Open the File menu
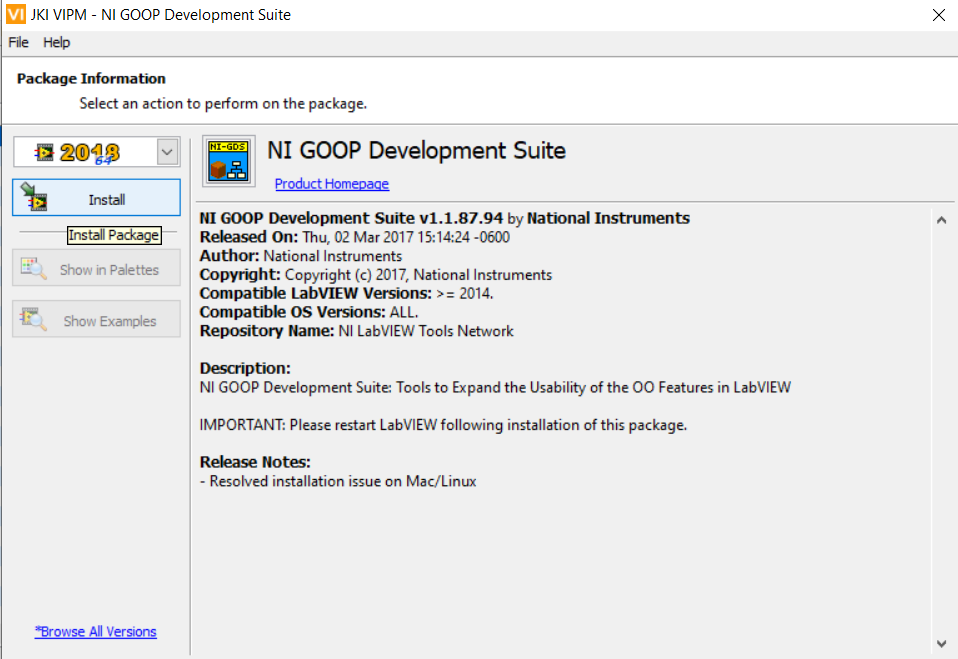Viewport: 958px width, 659px height. (x=18, y=42)
